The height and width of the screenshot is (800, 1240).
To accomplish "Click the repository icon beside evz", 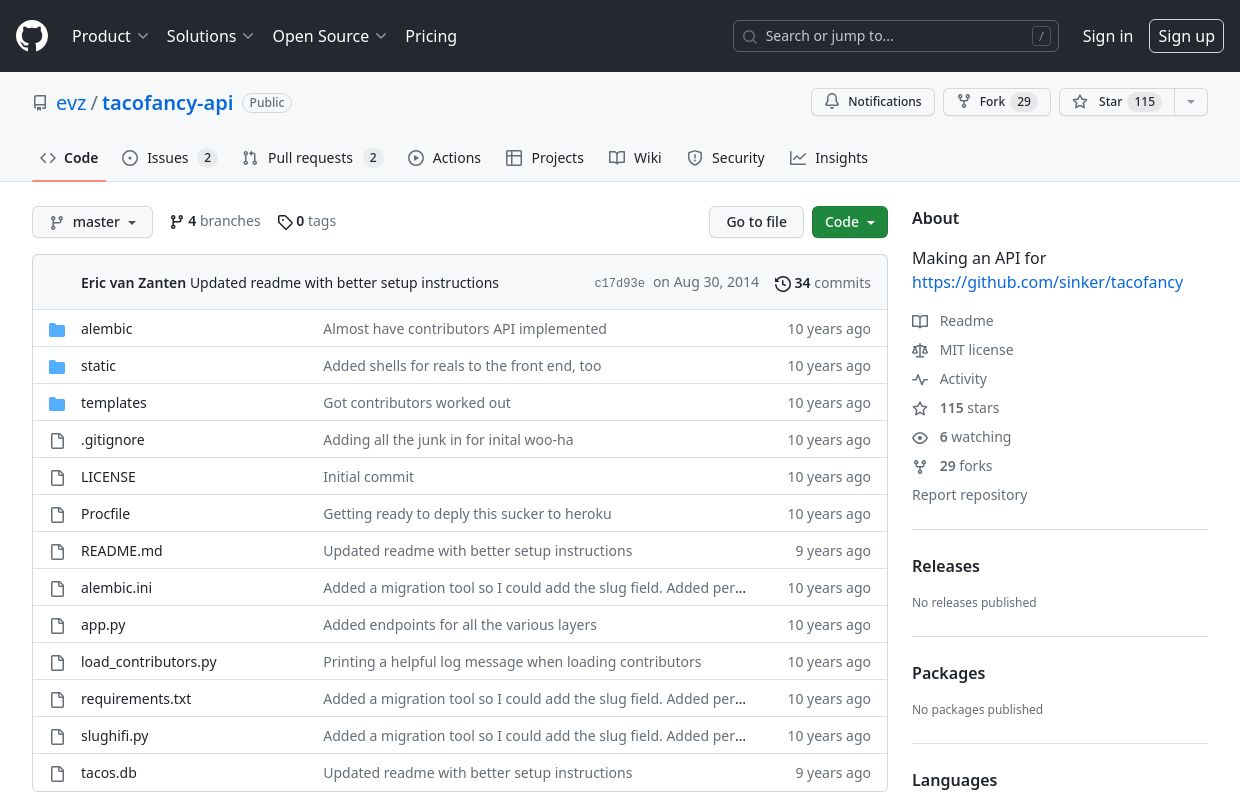I will pyautogui.click(x=40, y=103).
